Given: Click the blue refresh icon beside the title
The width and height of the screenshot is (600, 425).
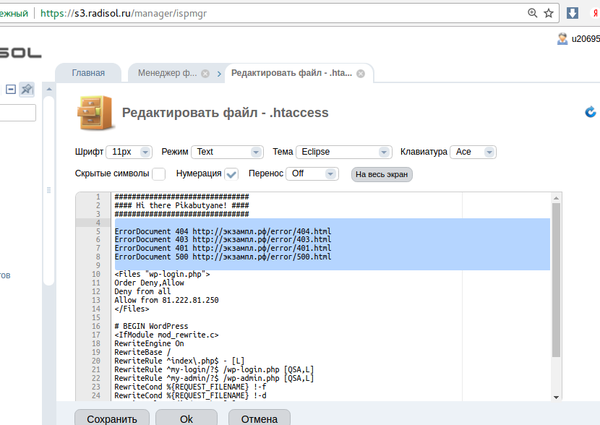Looking at the screenshot, I should [x=590, y=113].
